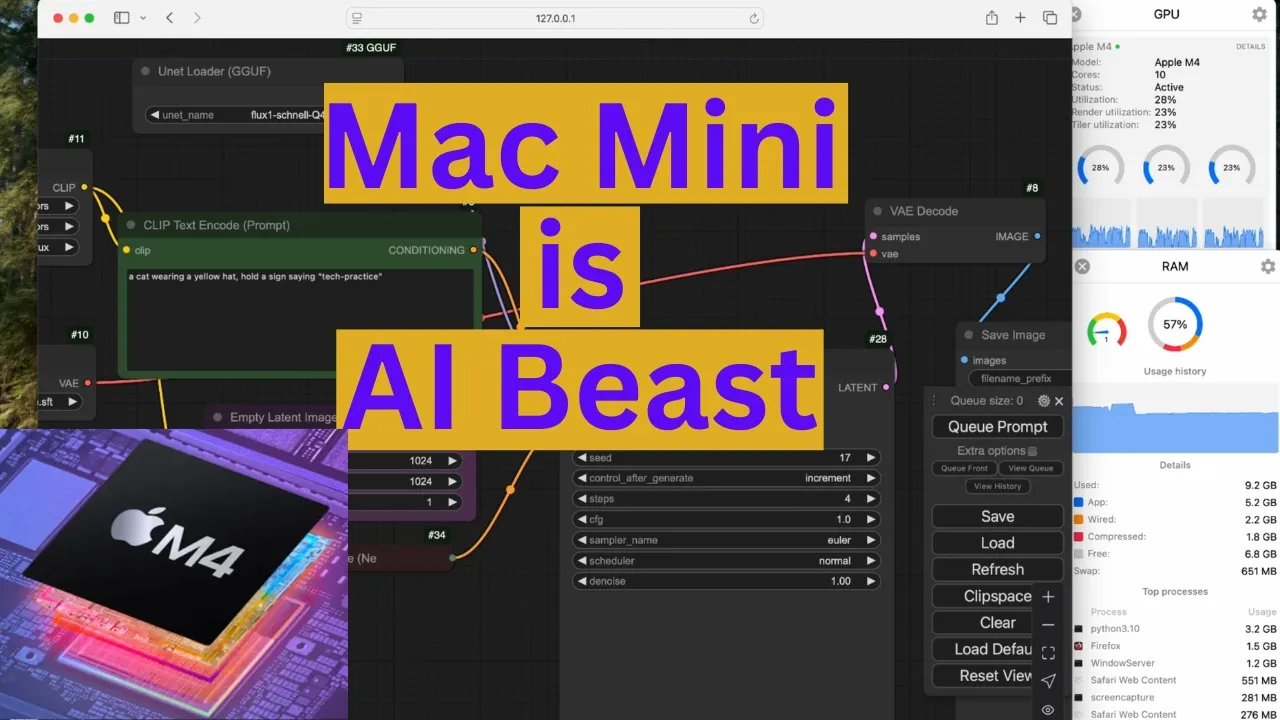This screenshot has width=1280, height=720.
Task: Save the workflow with Save button
Action: tap(998, 516)
